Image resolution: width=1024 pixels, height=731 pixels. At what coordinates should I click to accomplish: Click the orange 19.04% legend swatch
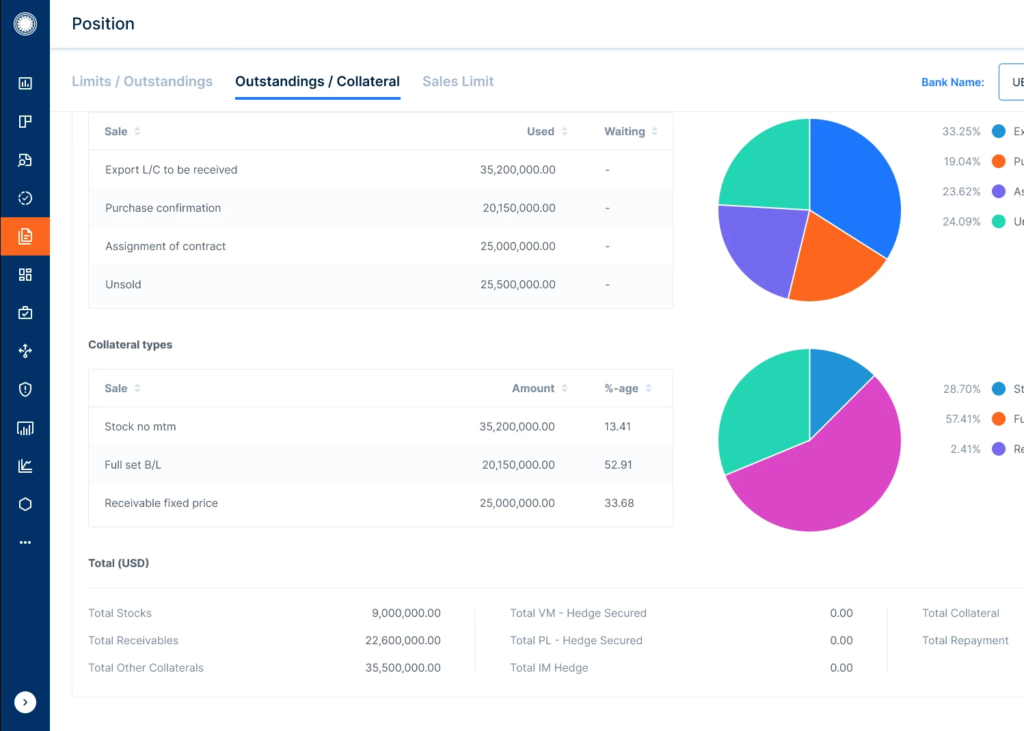click(x=998, y=161)
